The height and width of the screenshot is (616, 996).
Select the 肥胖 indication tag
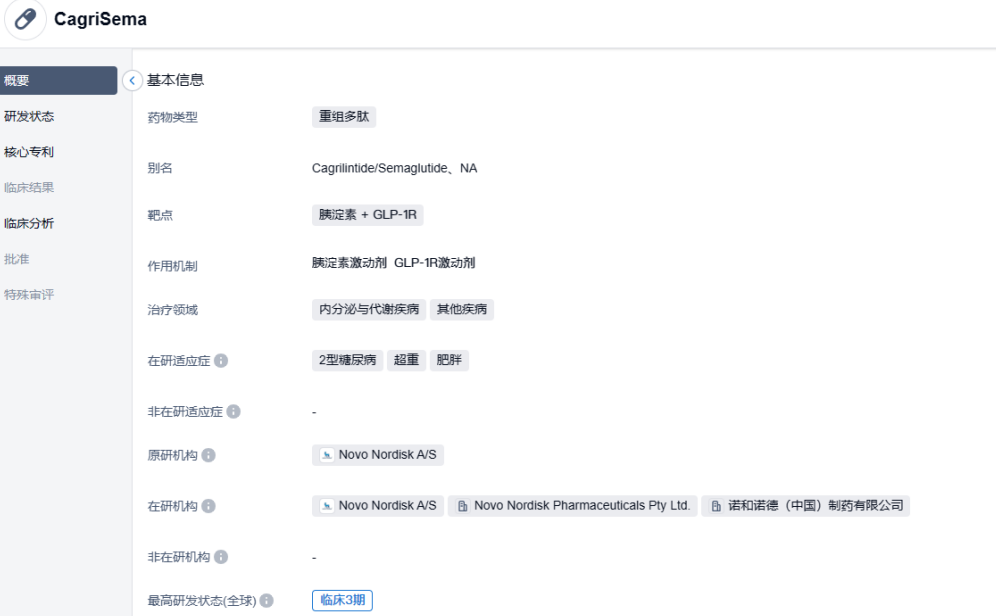click(450, 361)
